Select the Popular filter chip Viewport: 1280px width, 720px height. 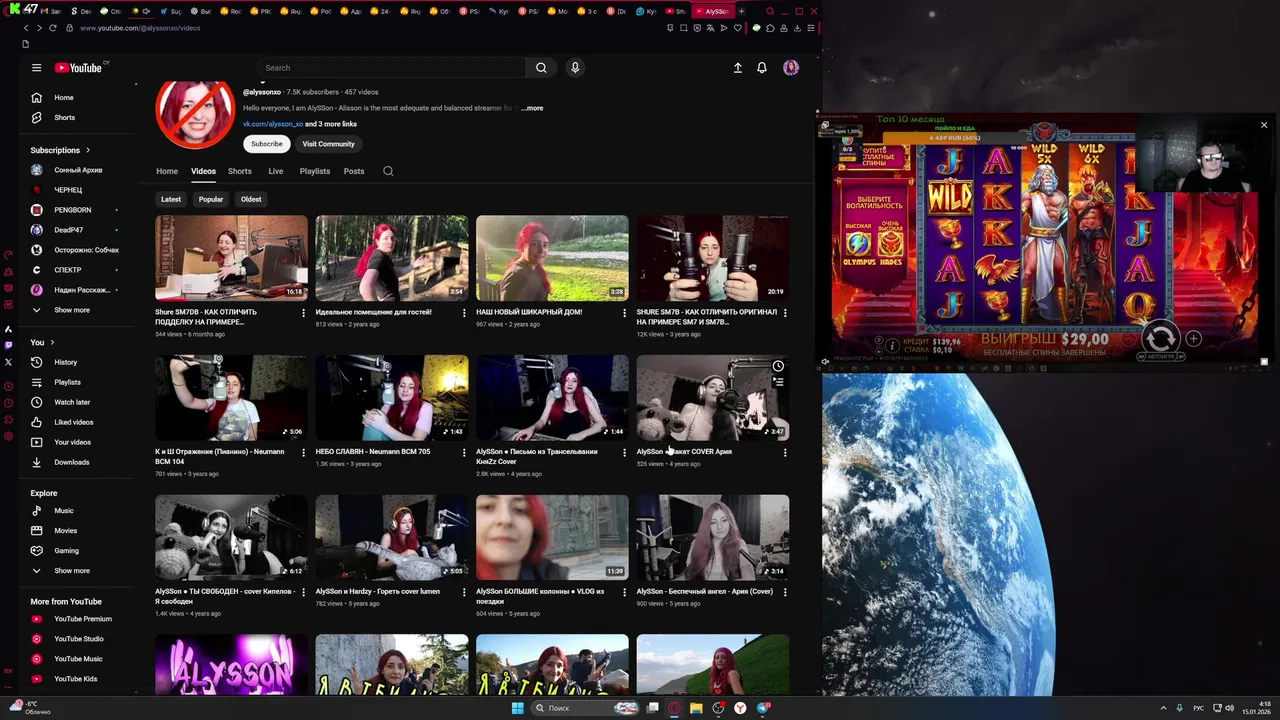click(211, 199)
